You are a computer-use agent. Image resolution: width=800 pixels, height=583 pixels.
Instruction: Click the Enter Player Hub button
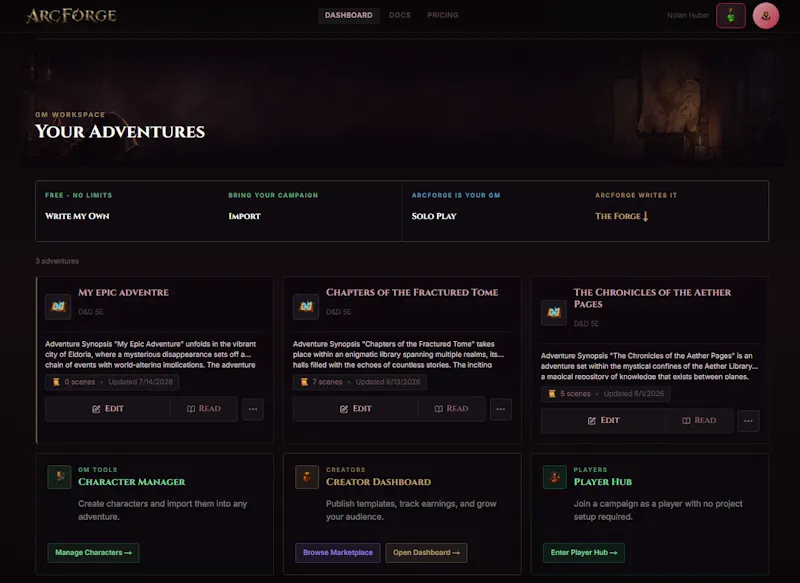584,553
